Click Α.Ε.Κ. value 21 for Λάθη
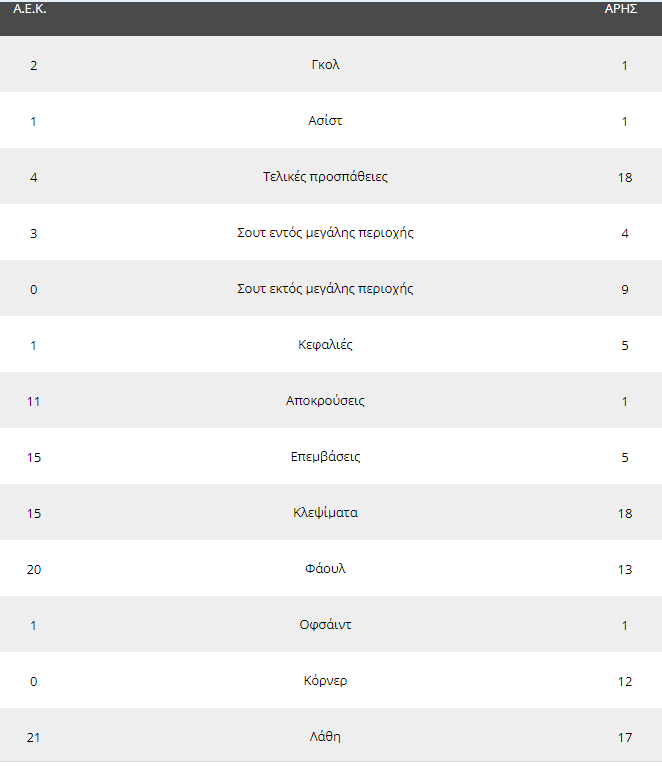Image resolution: width=662 pixels, height=766 pixels. pos(34,738)
